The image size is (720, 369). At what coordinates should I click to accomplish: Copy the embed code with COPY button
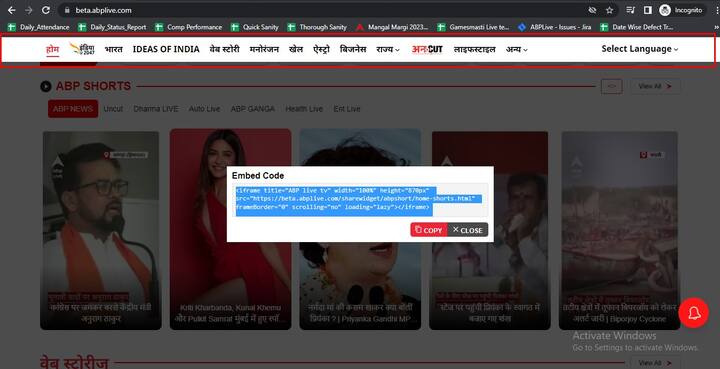pyautogui.click(x=429, y=230)
